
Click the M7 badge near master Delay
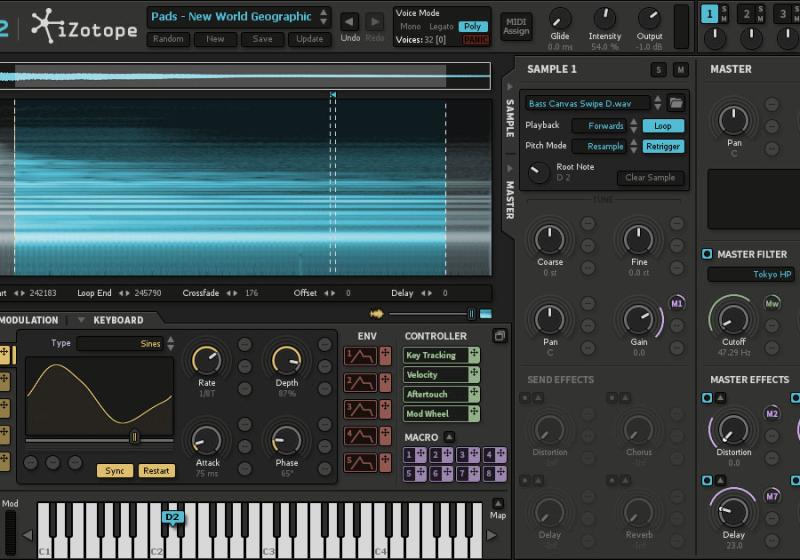(772, 496)
